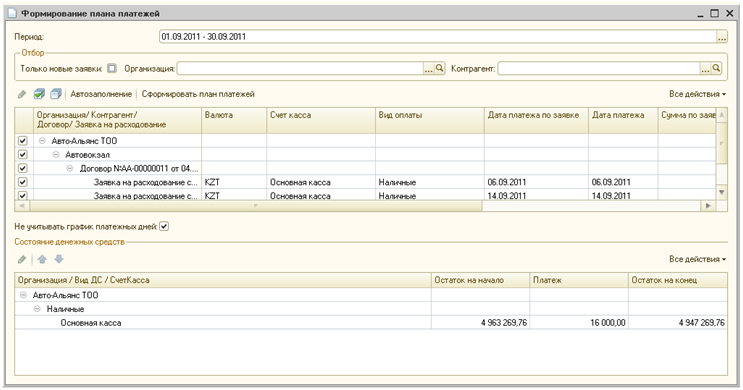The width and height of the screenshot is (743, 390).
Task: Click the Дата платежа column header
Action: [623, 120]
